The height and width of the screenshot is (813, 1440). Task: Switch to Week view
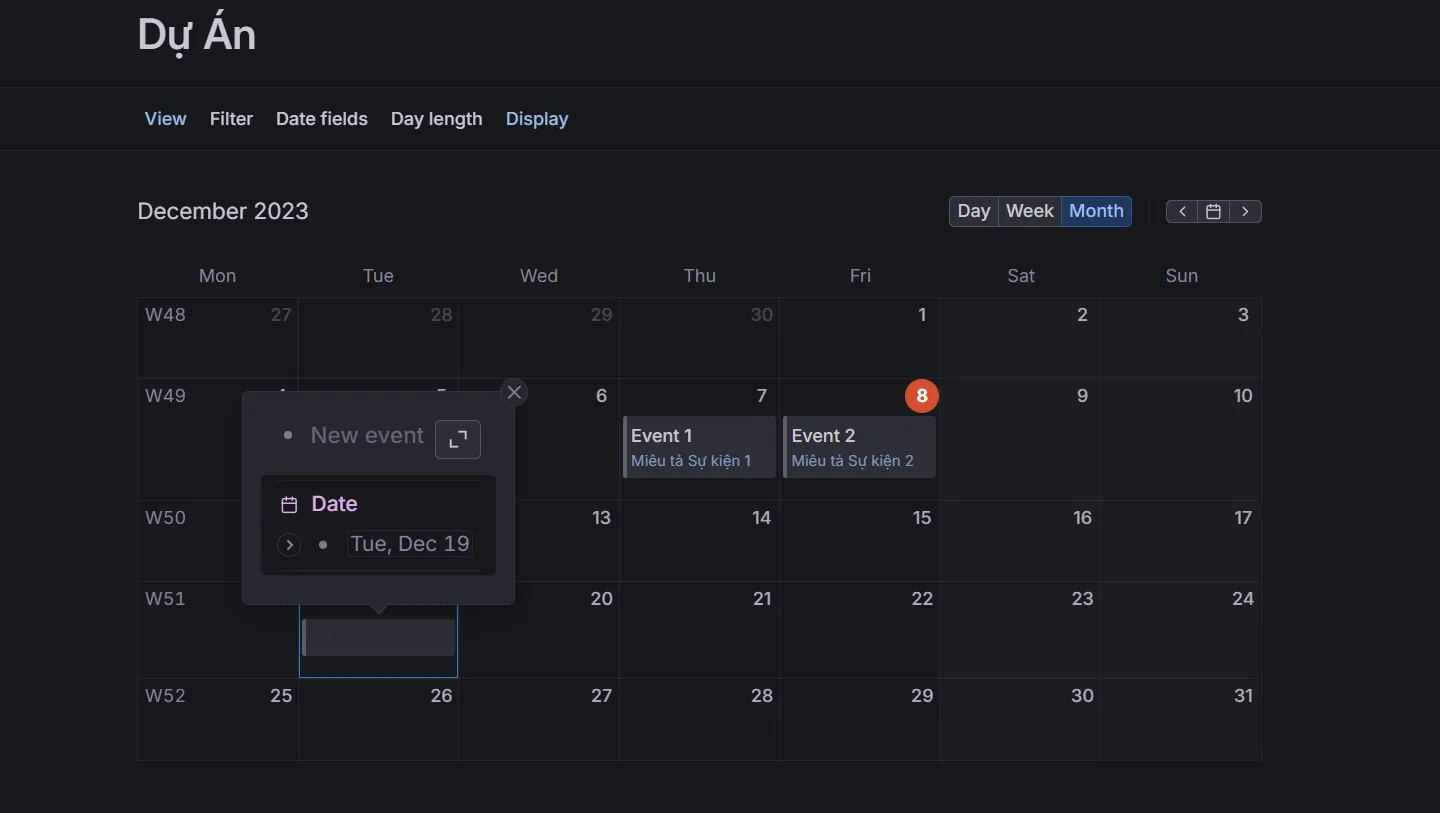click(x=1030, y=211)
